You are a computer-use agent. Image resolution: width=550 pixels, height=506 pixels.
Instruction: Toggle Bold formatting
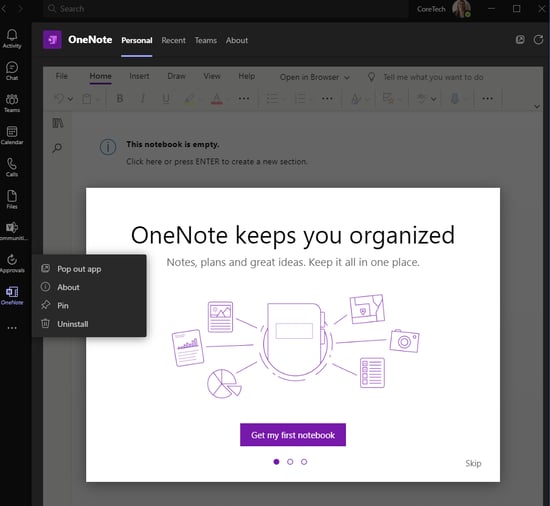click(x=120, y=99)
